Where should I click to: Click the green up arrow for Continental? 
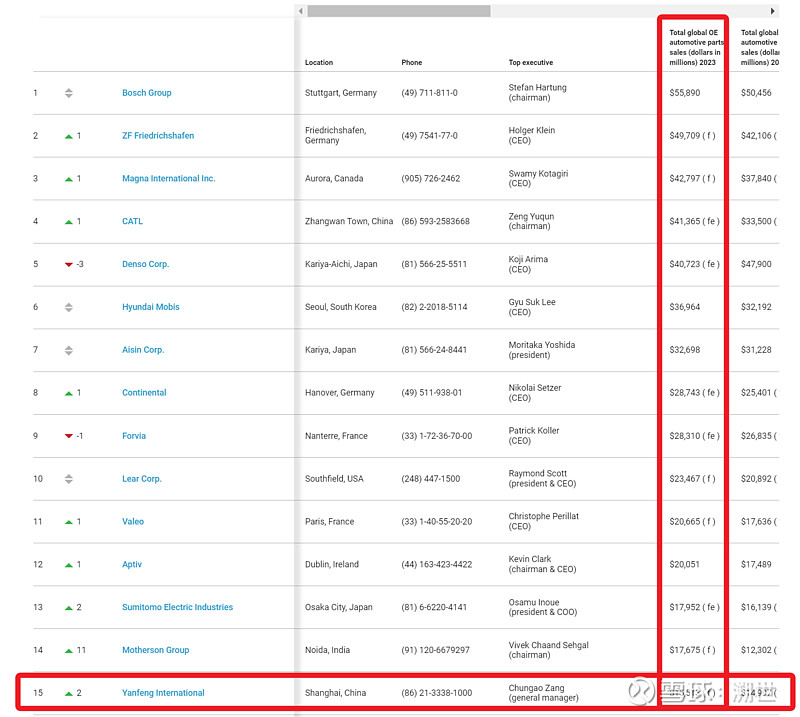(x=69, y=393)
